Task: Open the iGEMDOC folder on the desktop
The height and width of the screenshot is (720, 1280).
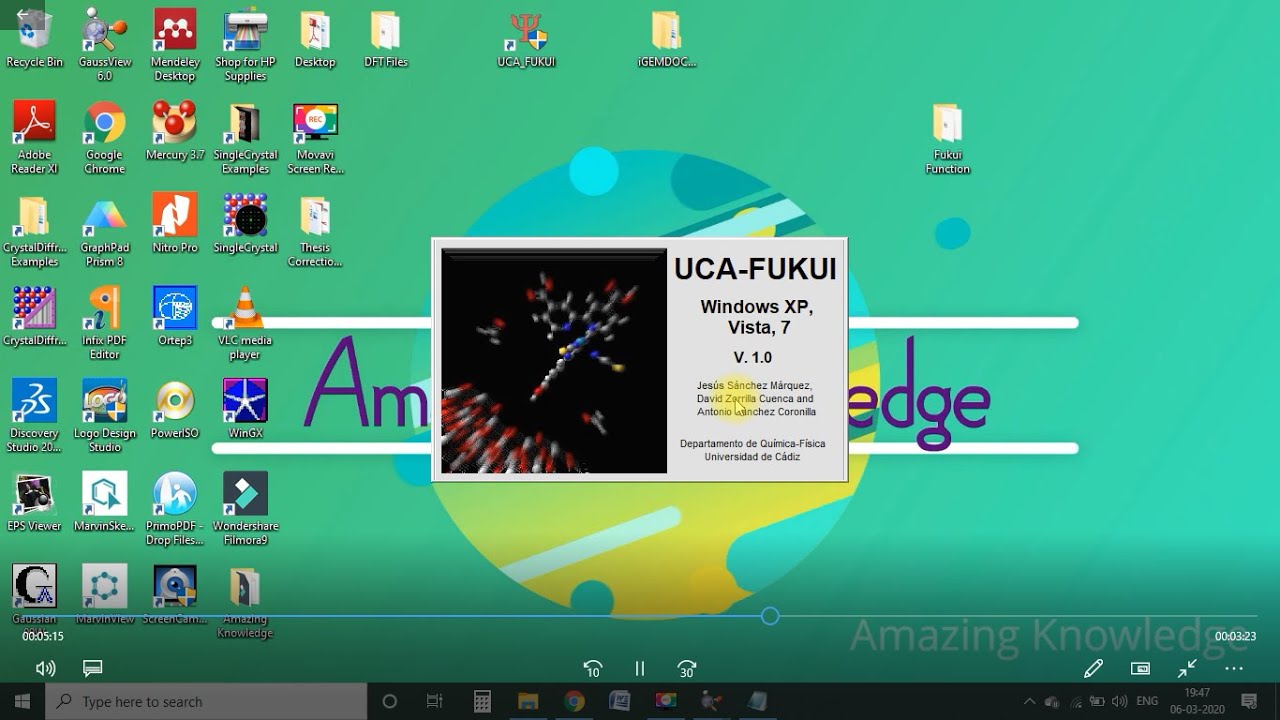Action: pyautogui.click(x=666, y=38)
